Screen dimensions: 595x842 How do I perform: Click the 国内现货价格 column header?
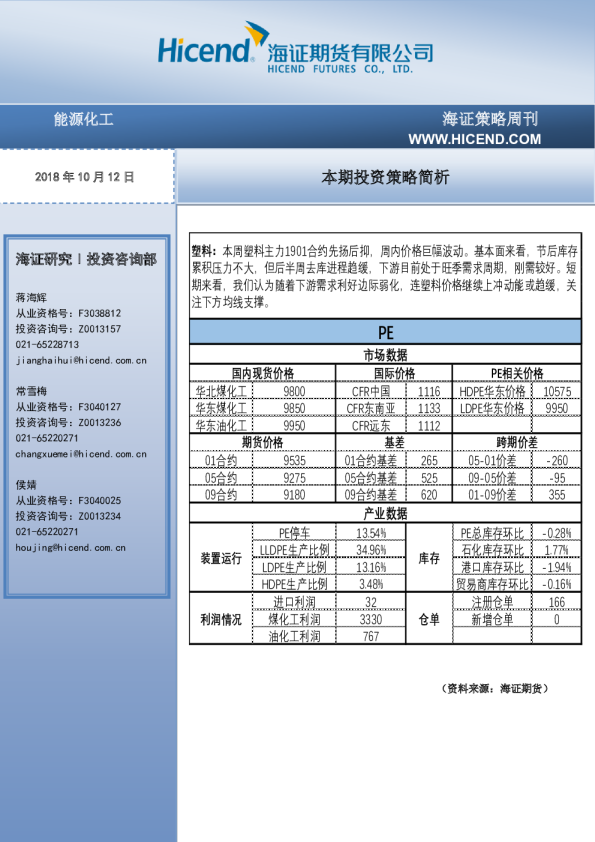[263, 373]
